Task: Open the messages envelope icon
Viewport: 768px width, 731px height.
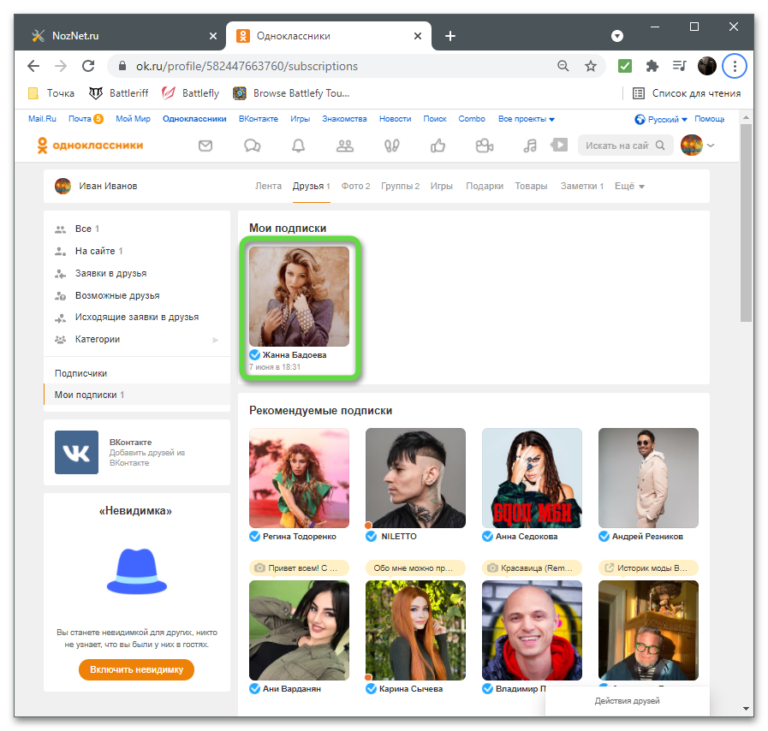Action: click(205, 146)
